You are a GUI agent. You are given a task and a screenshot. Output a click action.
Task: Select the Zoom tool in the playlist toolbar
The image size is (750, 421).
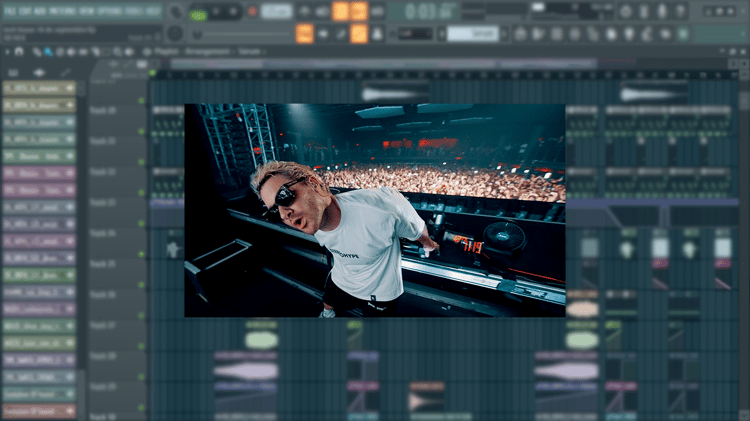click(118, 52)
